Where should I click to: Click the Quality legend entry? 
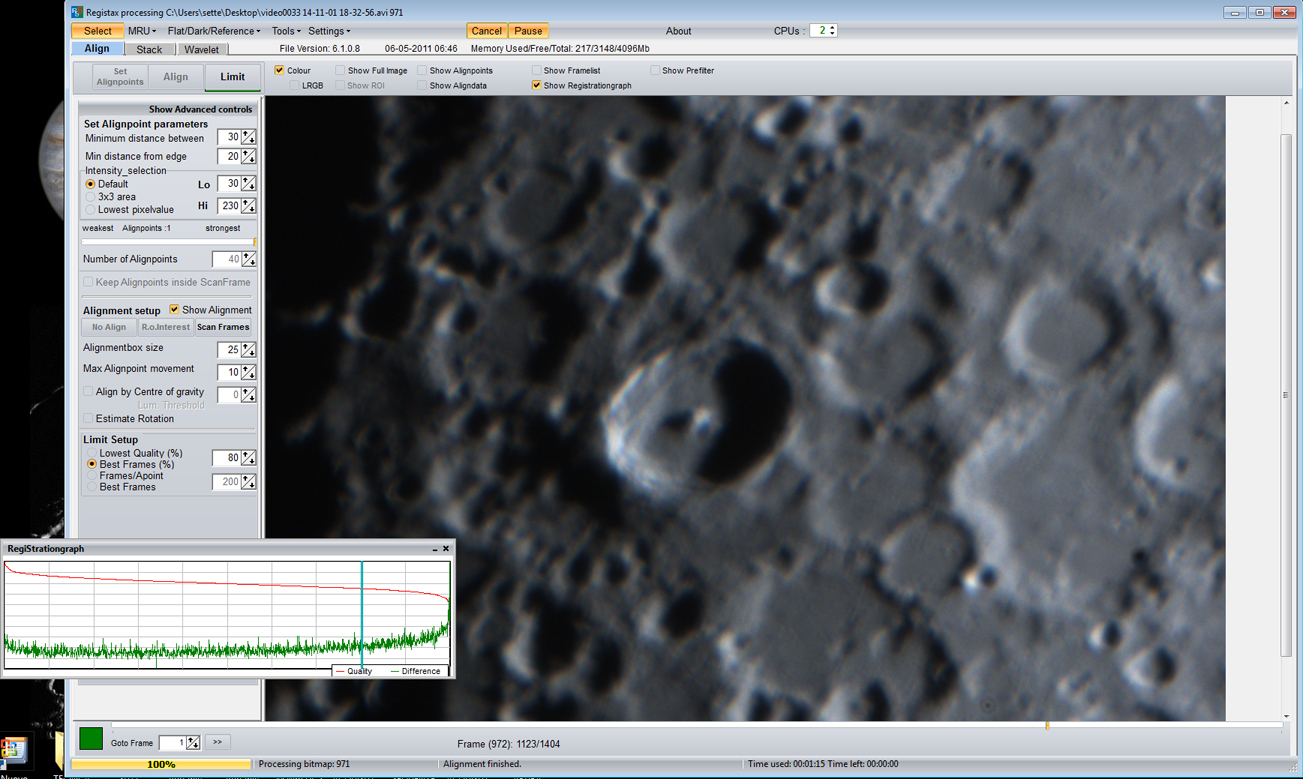[354, 671]
